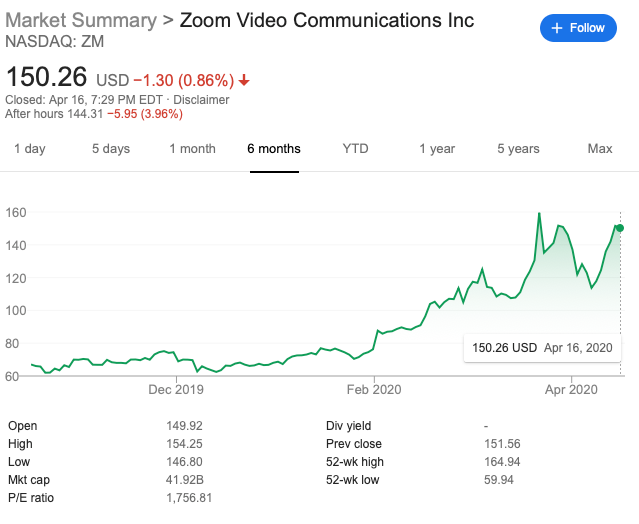Select the Max range tab
639x524 pixels.
(600, 149)
